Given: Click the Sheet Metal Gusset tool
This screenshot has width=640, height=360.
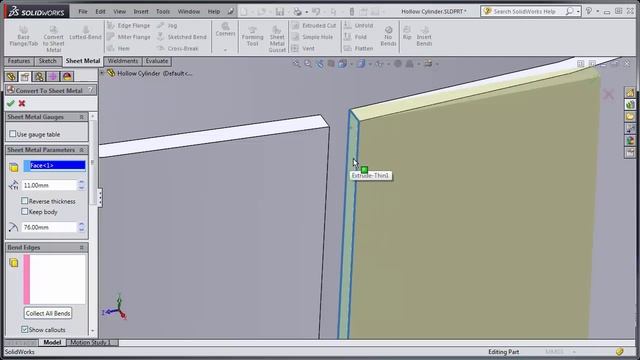Looking at the screenshot, I should [277, 38].
